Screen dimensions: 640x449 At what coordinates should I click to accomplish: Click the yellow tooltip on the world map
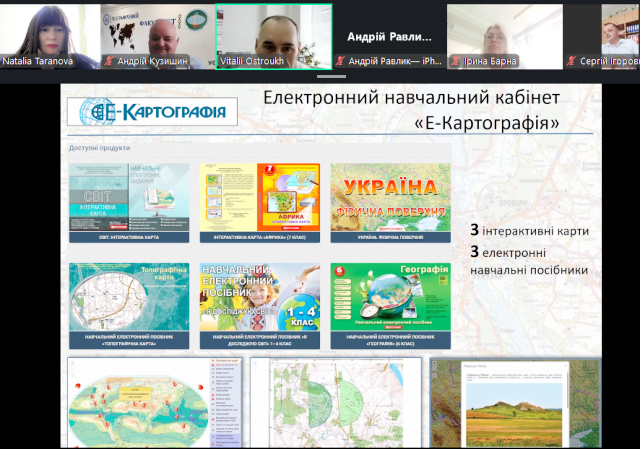(135, 394)
